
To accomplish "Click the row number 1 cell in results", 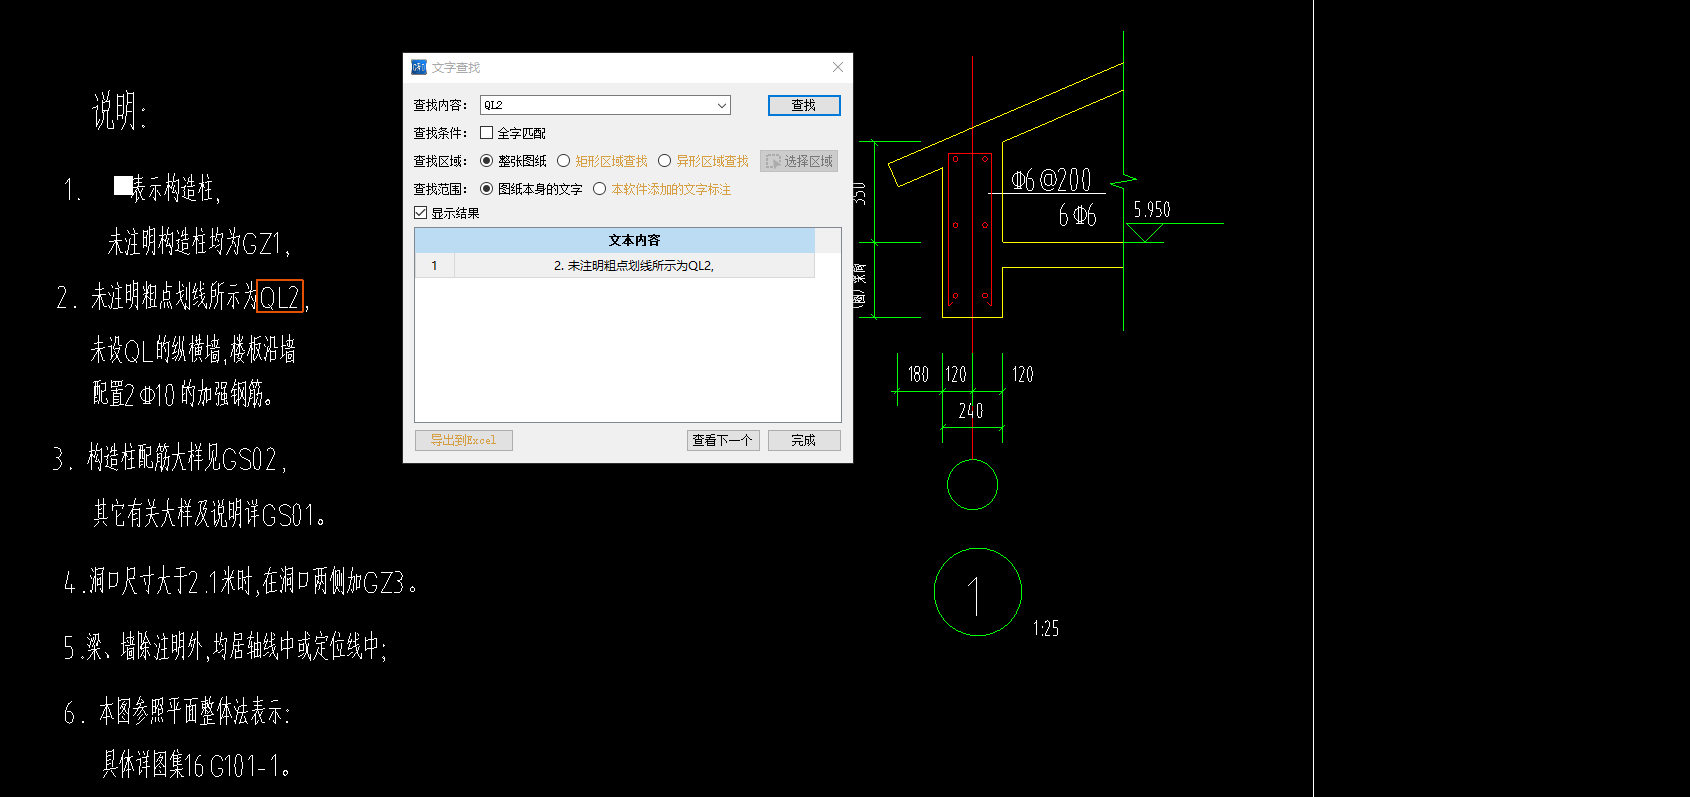I will pyautogui.click(x=434, y=265).
